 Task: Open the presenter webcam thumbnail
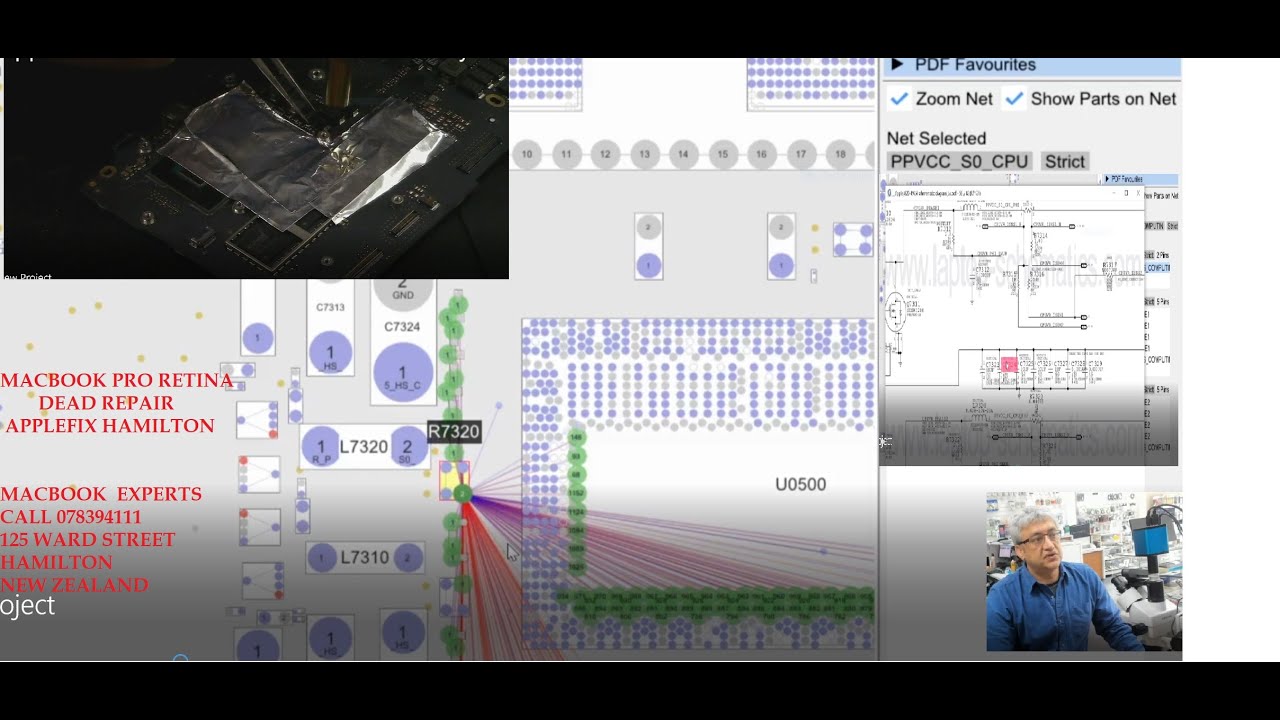tap(1084, 572)
